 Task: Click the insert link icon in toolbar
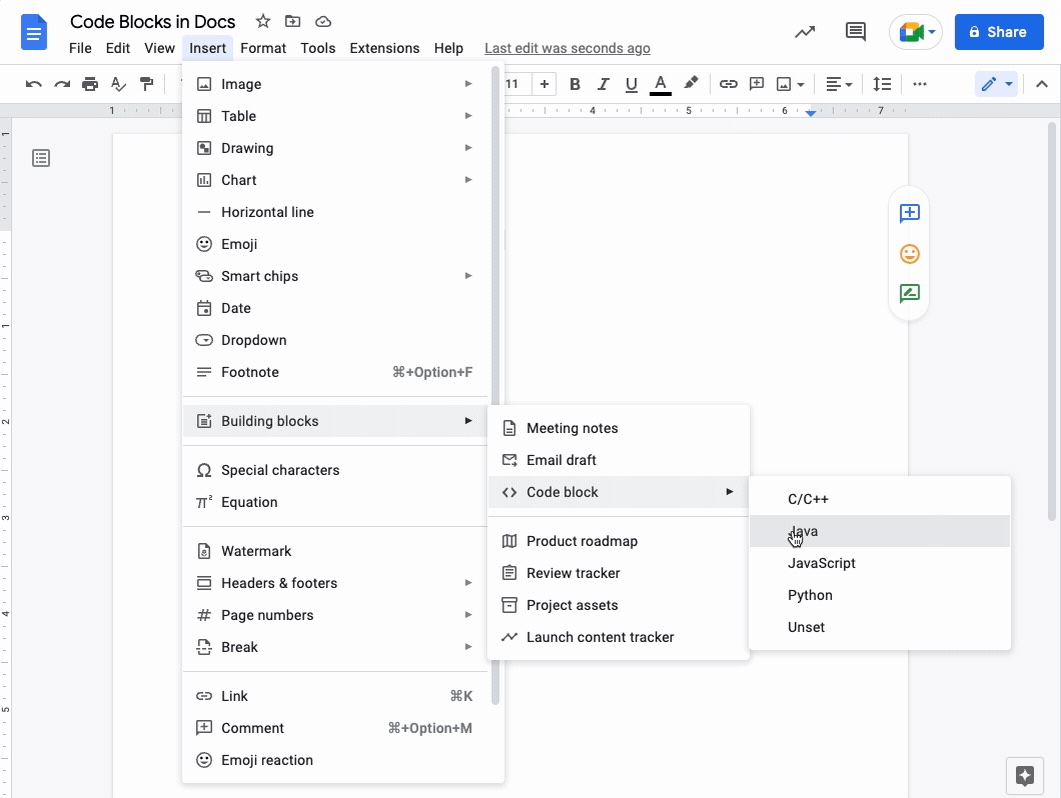(728, 84)
